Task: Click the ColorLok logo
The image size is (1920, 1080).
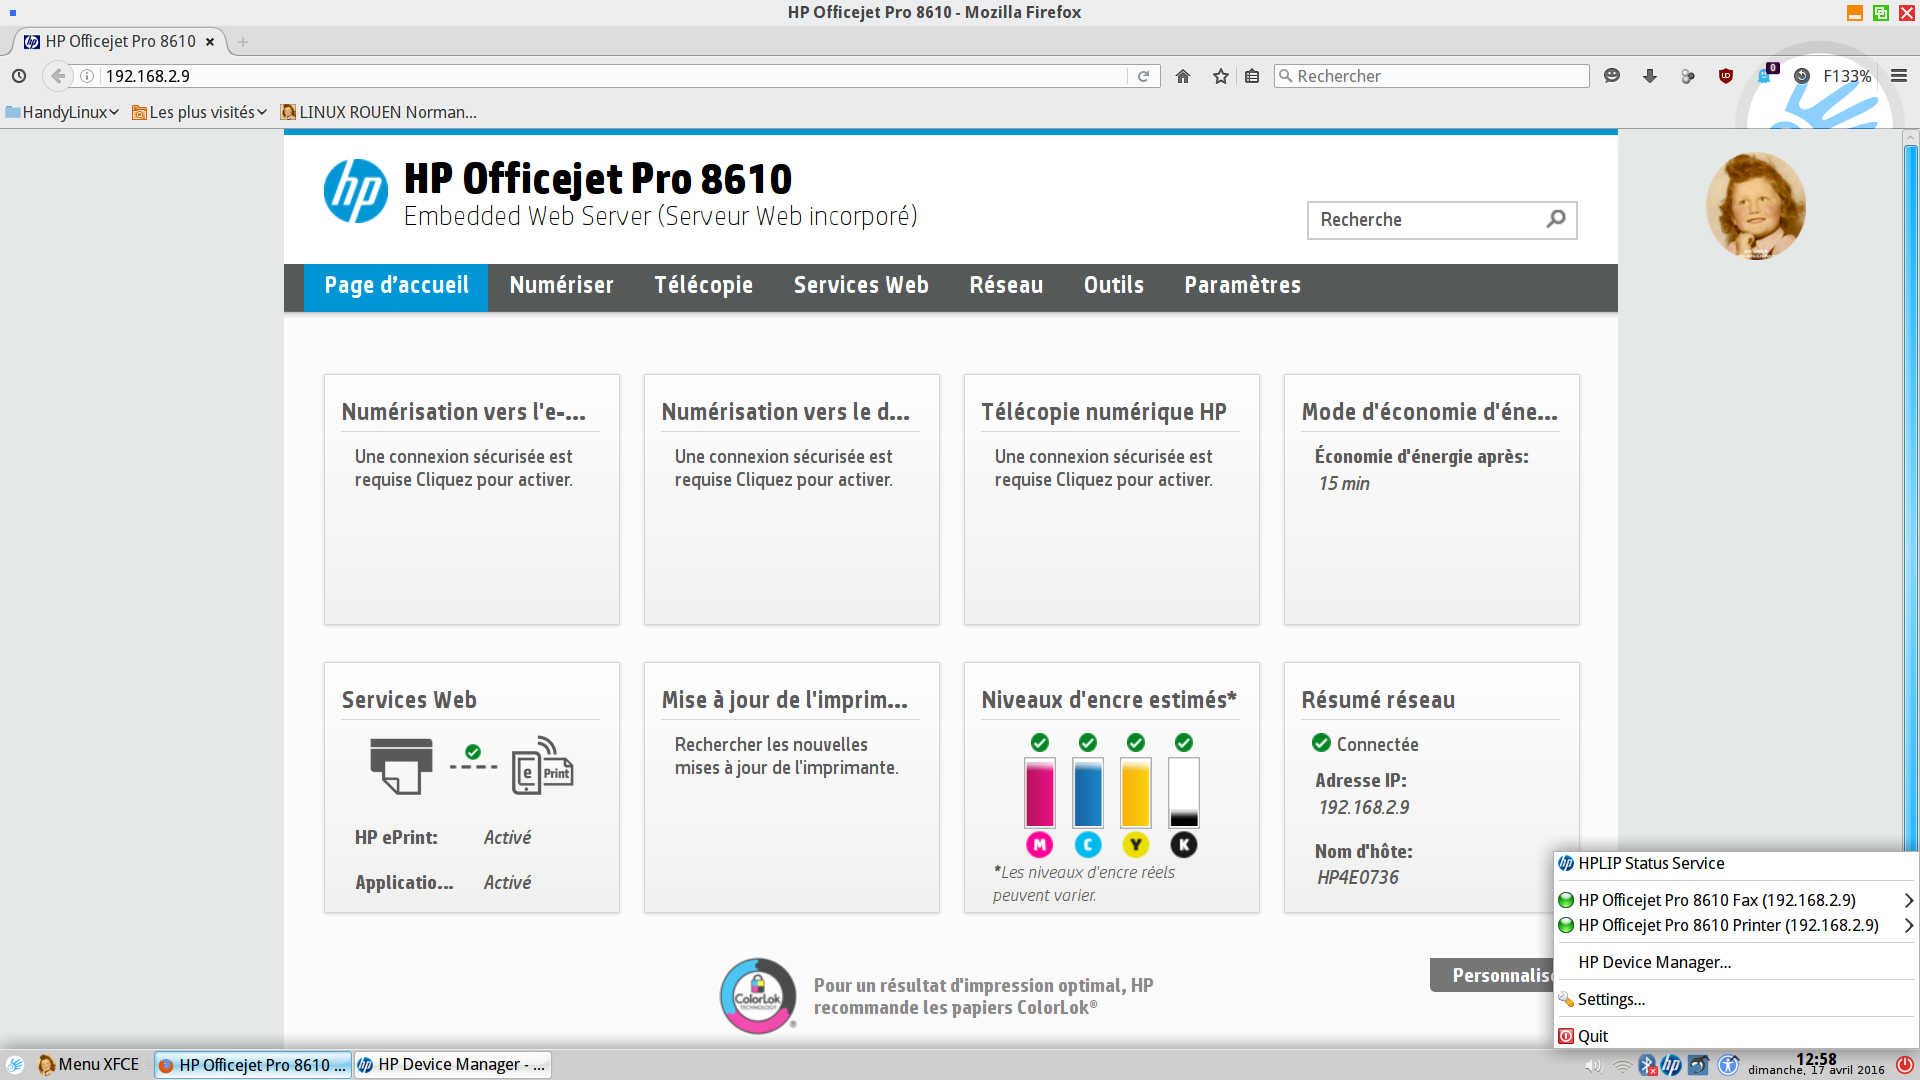Action: (x=758, y=996)
